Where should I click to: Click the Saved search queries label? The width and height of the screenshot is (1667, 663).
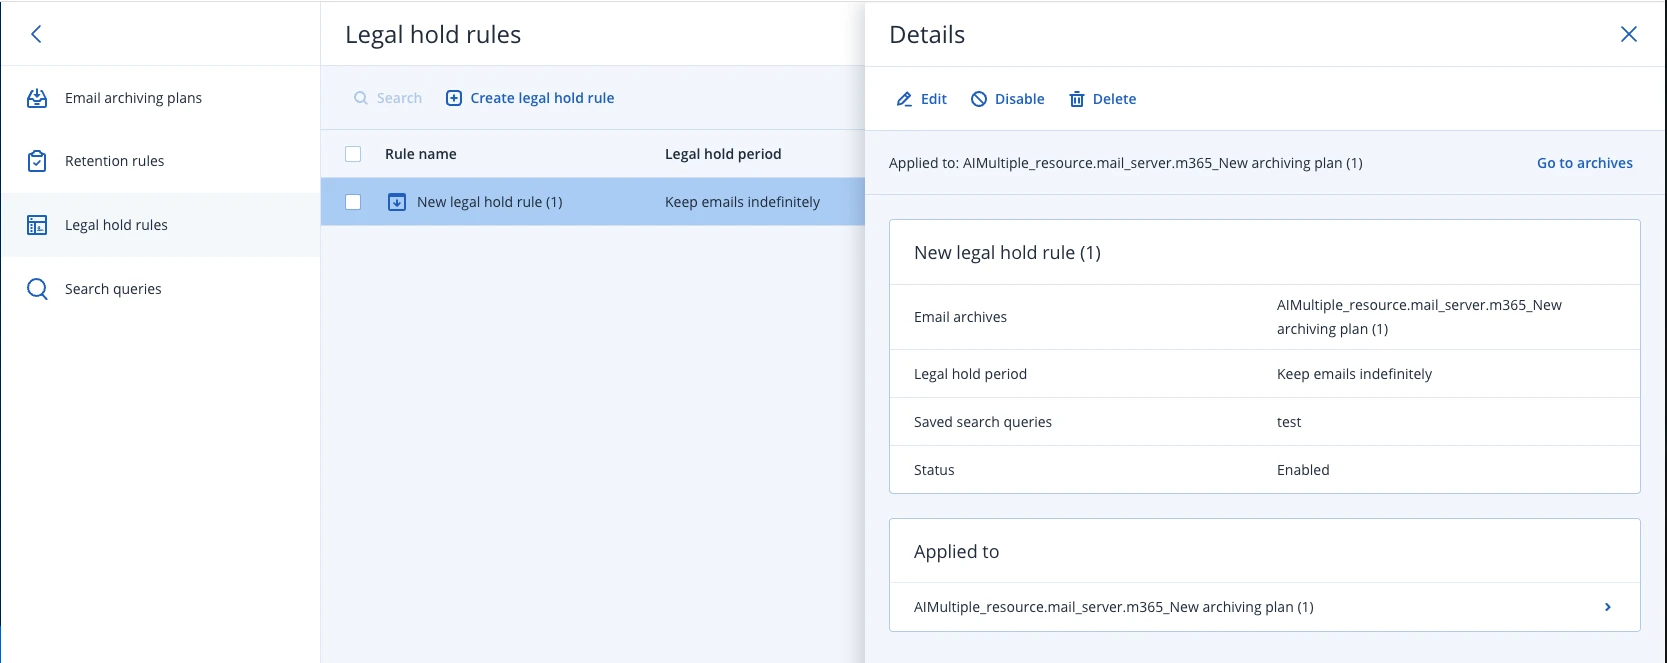coord(983,422)
